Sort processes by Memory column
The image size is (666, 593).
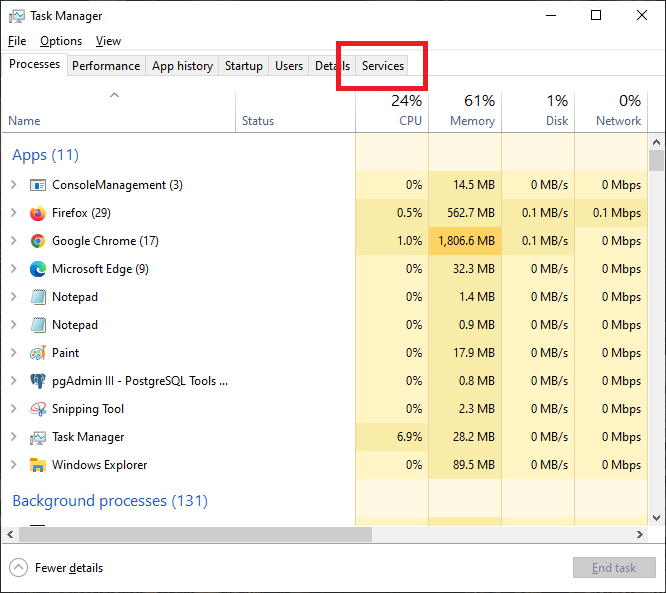coord(466,111)
